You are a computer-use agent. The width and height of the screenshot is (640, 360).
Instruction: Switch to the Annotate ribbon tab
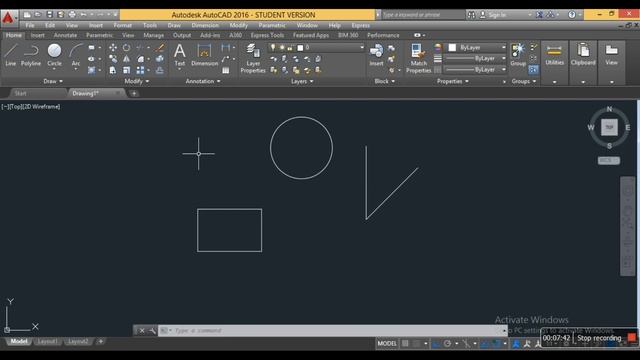65,36
